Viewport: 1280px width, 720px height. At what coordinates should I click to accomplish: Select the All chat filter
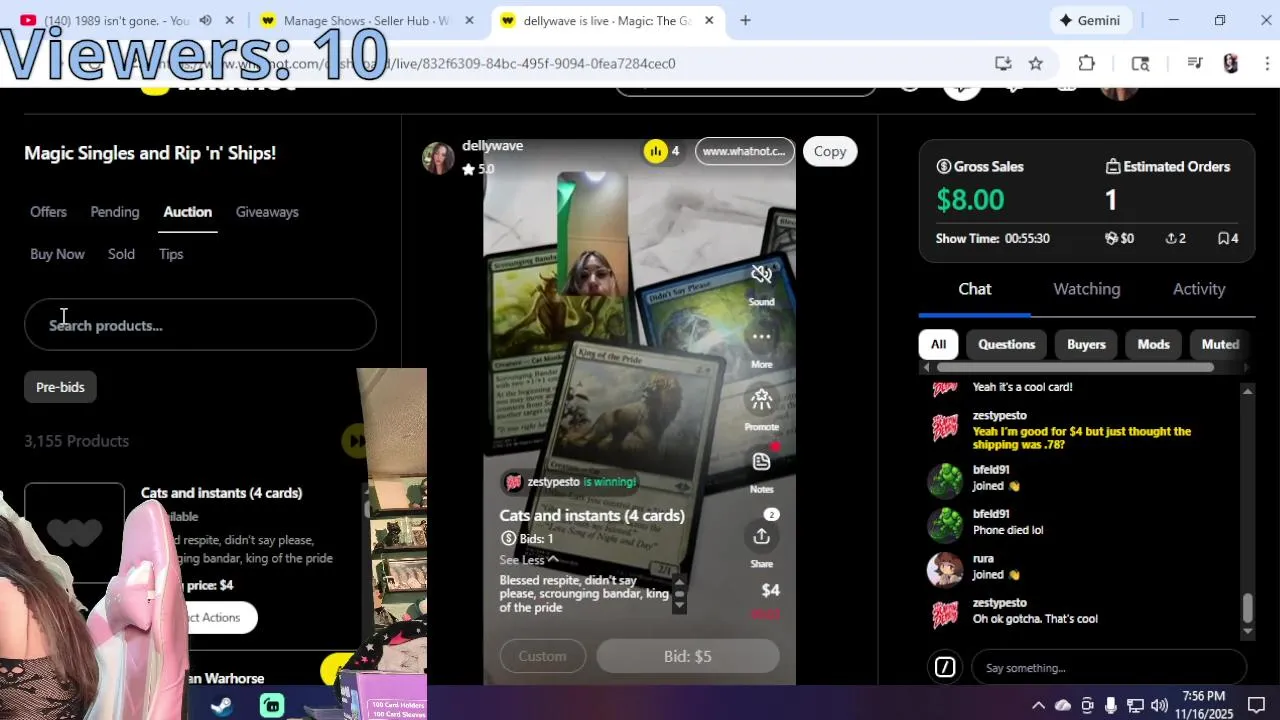coord(938,344)
